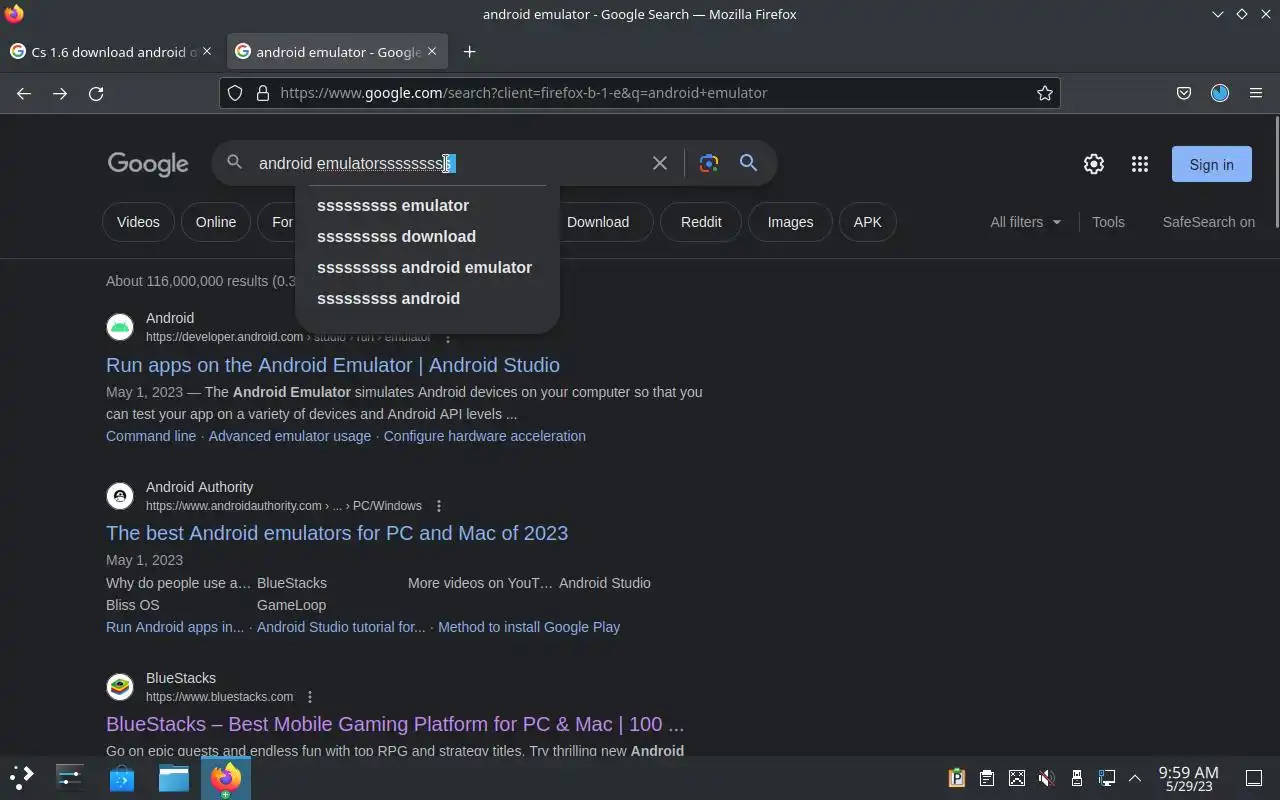Go back to the previous page
This screenshot has width=1280, height=800.
point(24,93)
